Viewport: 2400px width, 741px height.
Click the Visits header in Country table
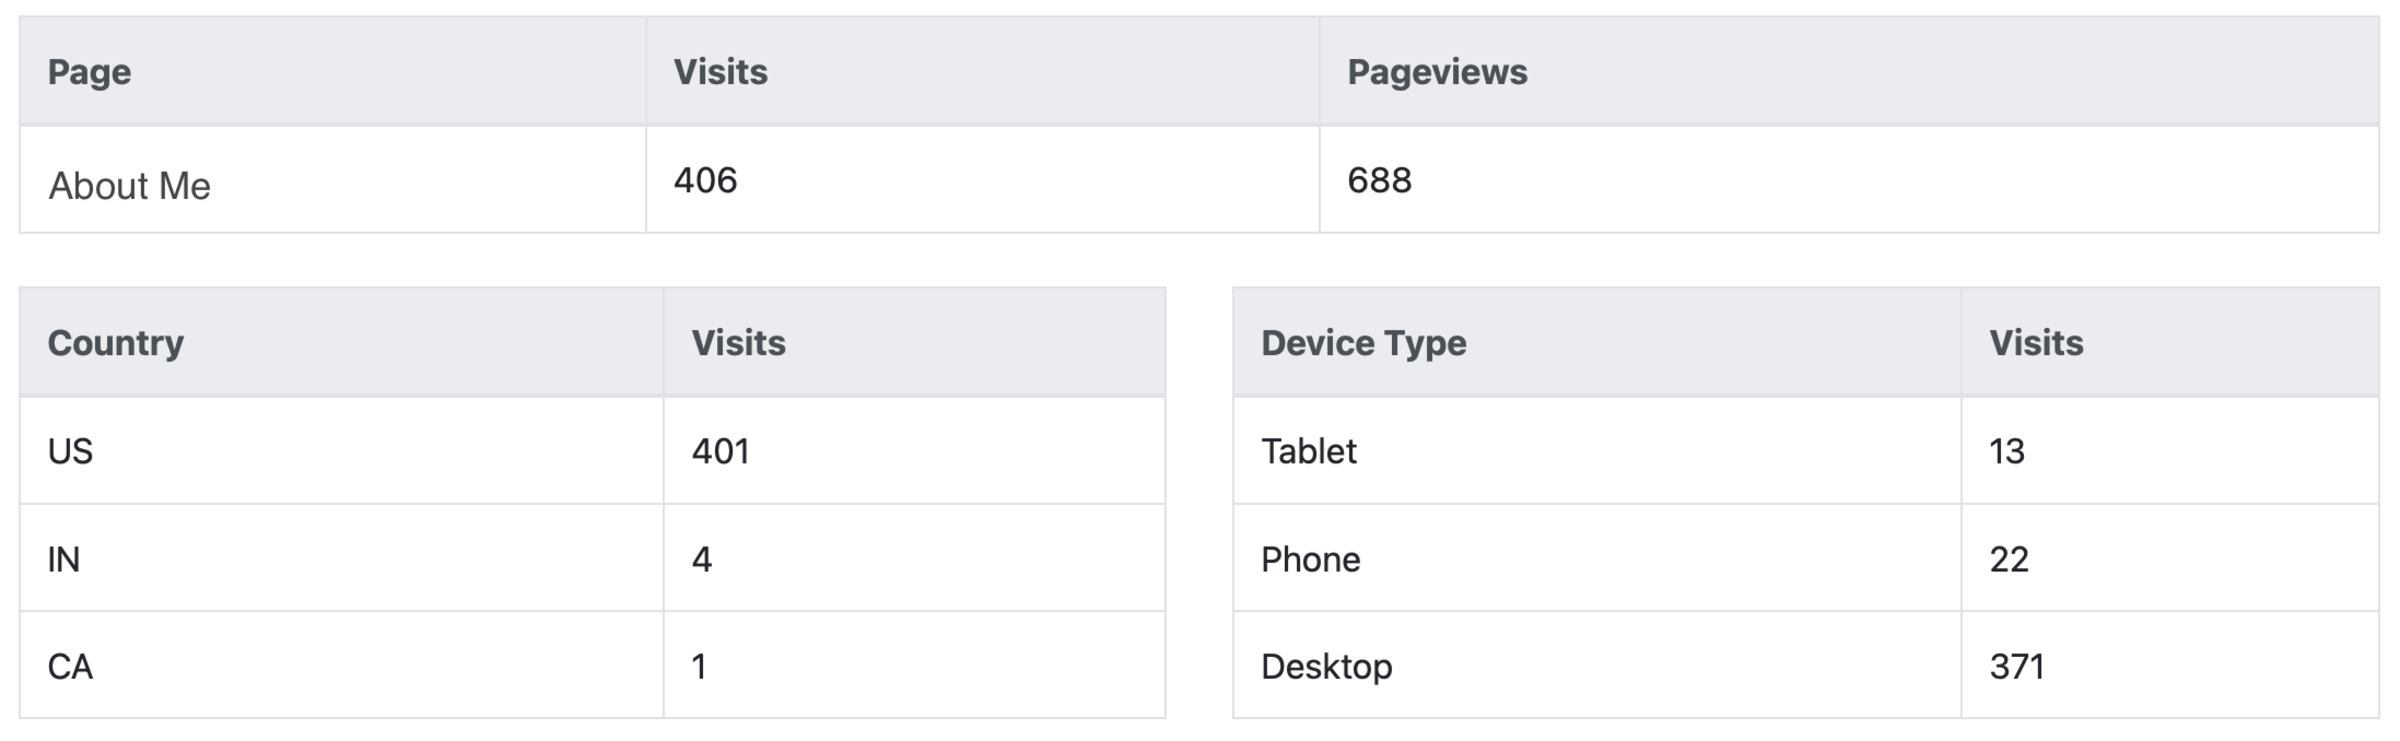[738, 343]
